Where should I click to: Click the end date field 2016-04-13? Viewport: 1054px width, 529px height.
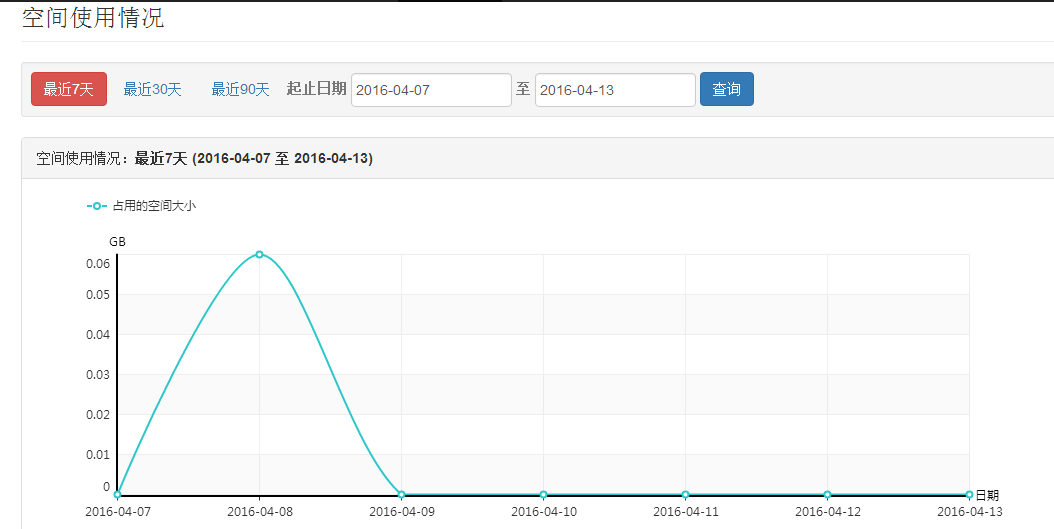pos(615,90)
